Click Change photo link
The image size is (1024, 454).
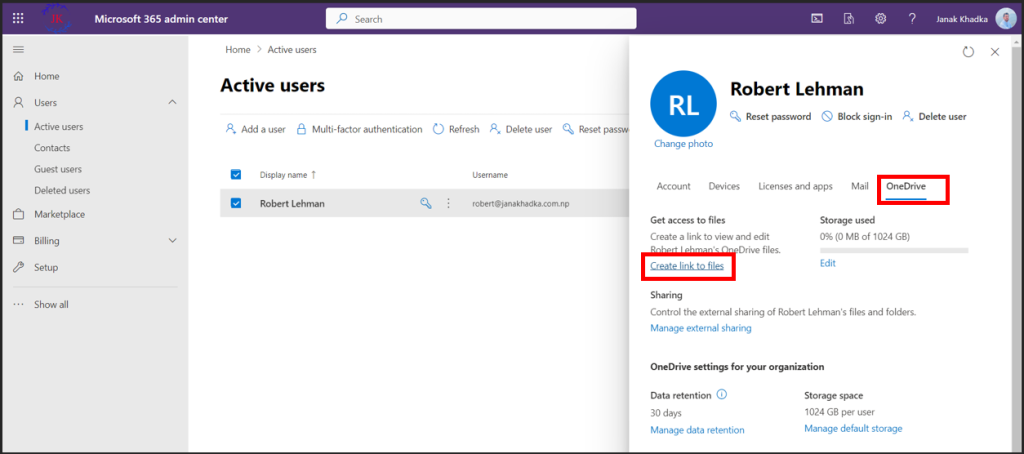click(683, 144)
